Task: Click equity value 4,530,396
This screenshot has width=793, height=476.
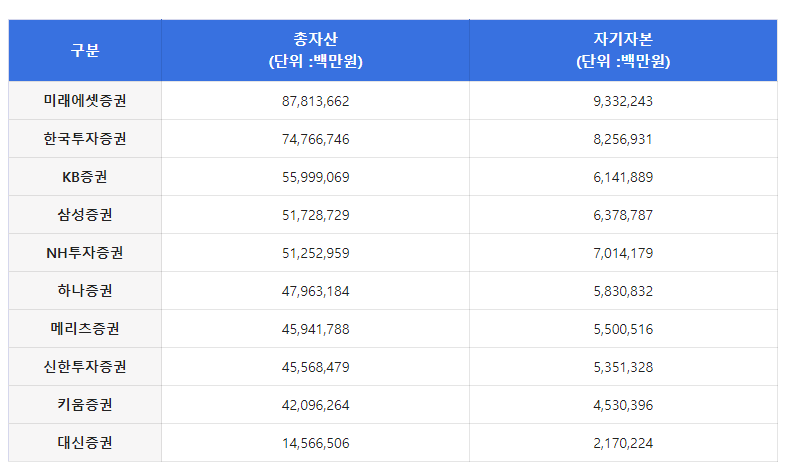Action: coord(623,405)
